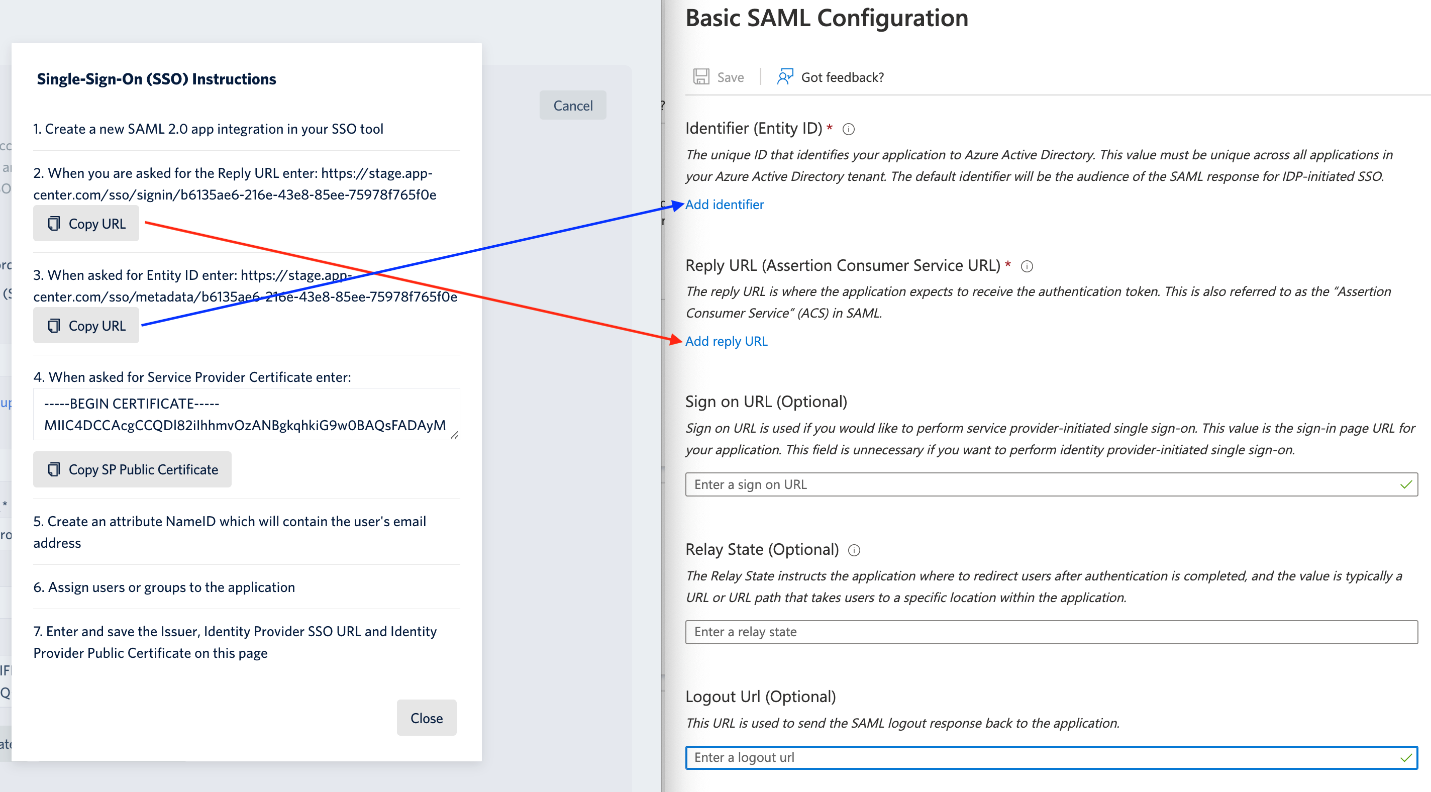Click the first Copy URL button
Viewport: 1431px width, 792px height.
(86, 223)
